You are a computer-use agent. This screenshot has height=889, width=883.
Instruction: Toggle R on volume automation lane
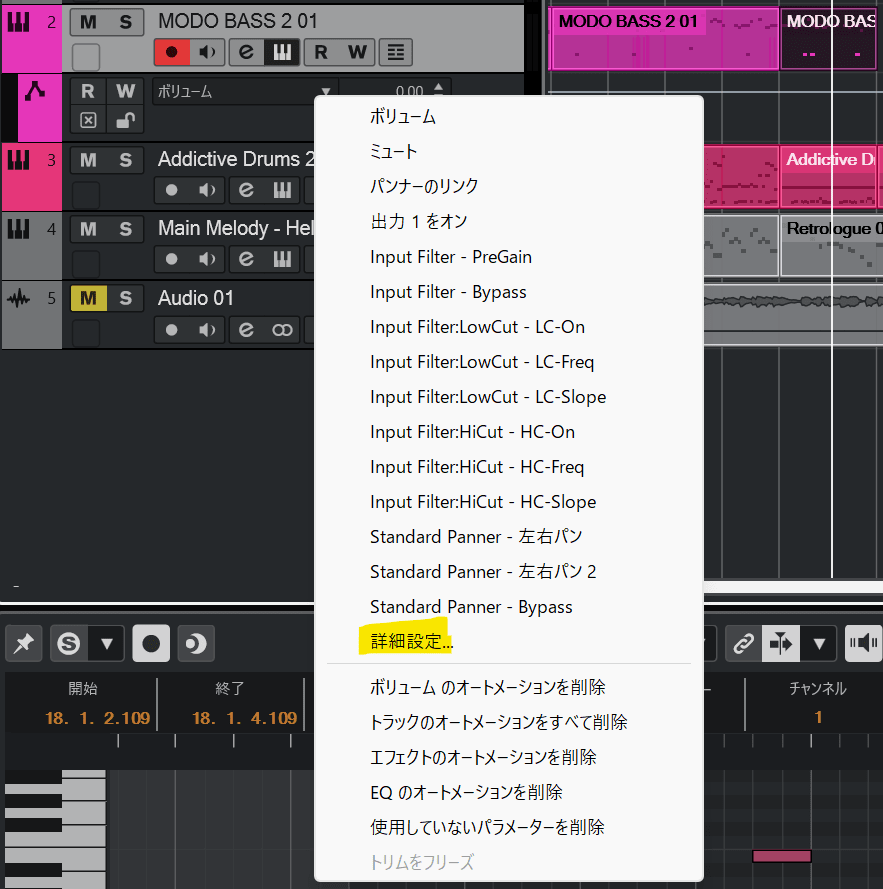[88, 91]
